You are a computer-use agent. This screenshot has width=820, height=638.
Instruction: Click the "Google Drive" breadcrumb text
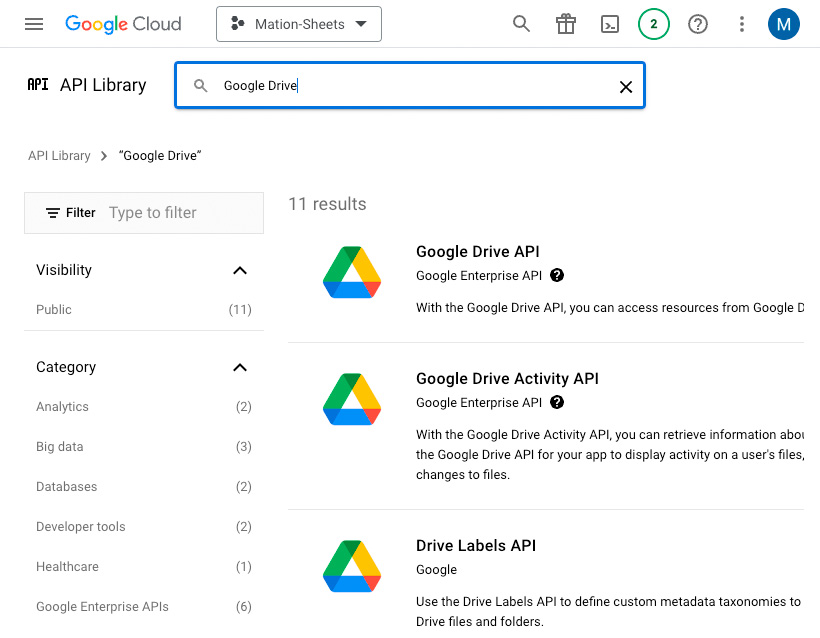coord(160,156)
